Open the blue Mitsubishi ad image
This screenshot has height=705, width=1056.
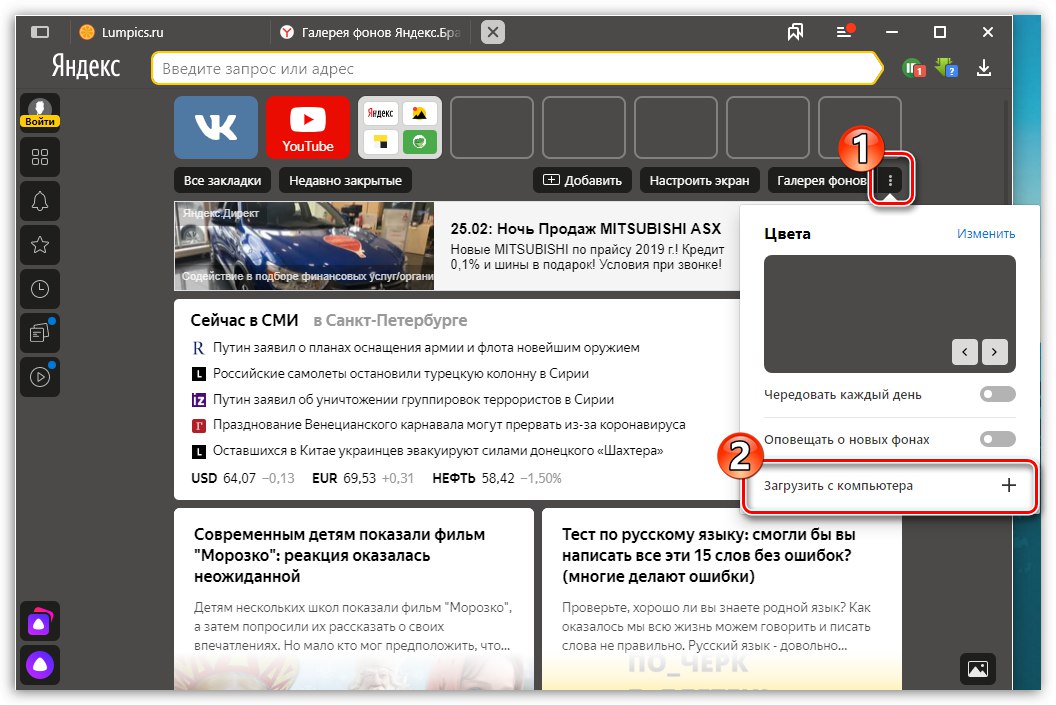pos(304,246)
